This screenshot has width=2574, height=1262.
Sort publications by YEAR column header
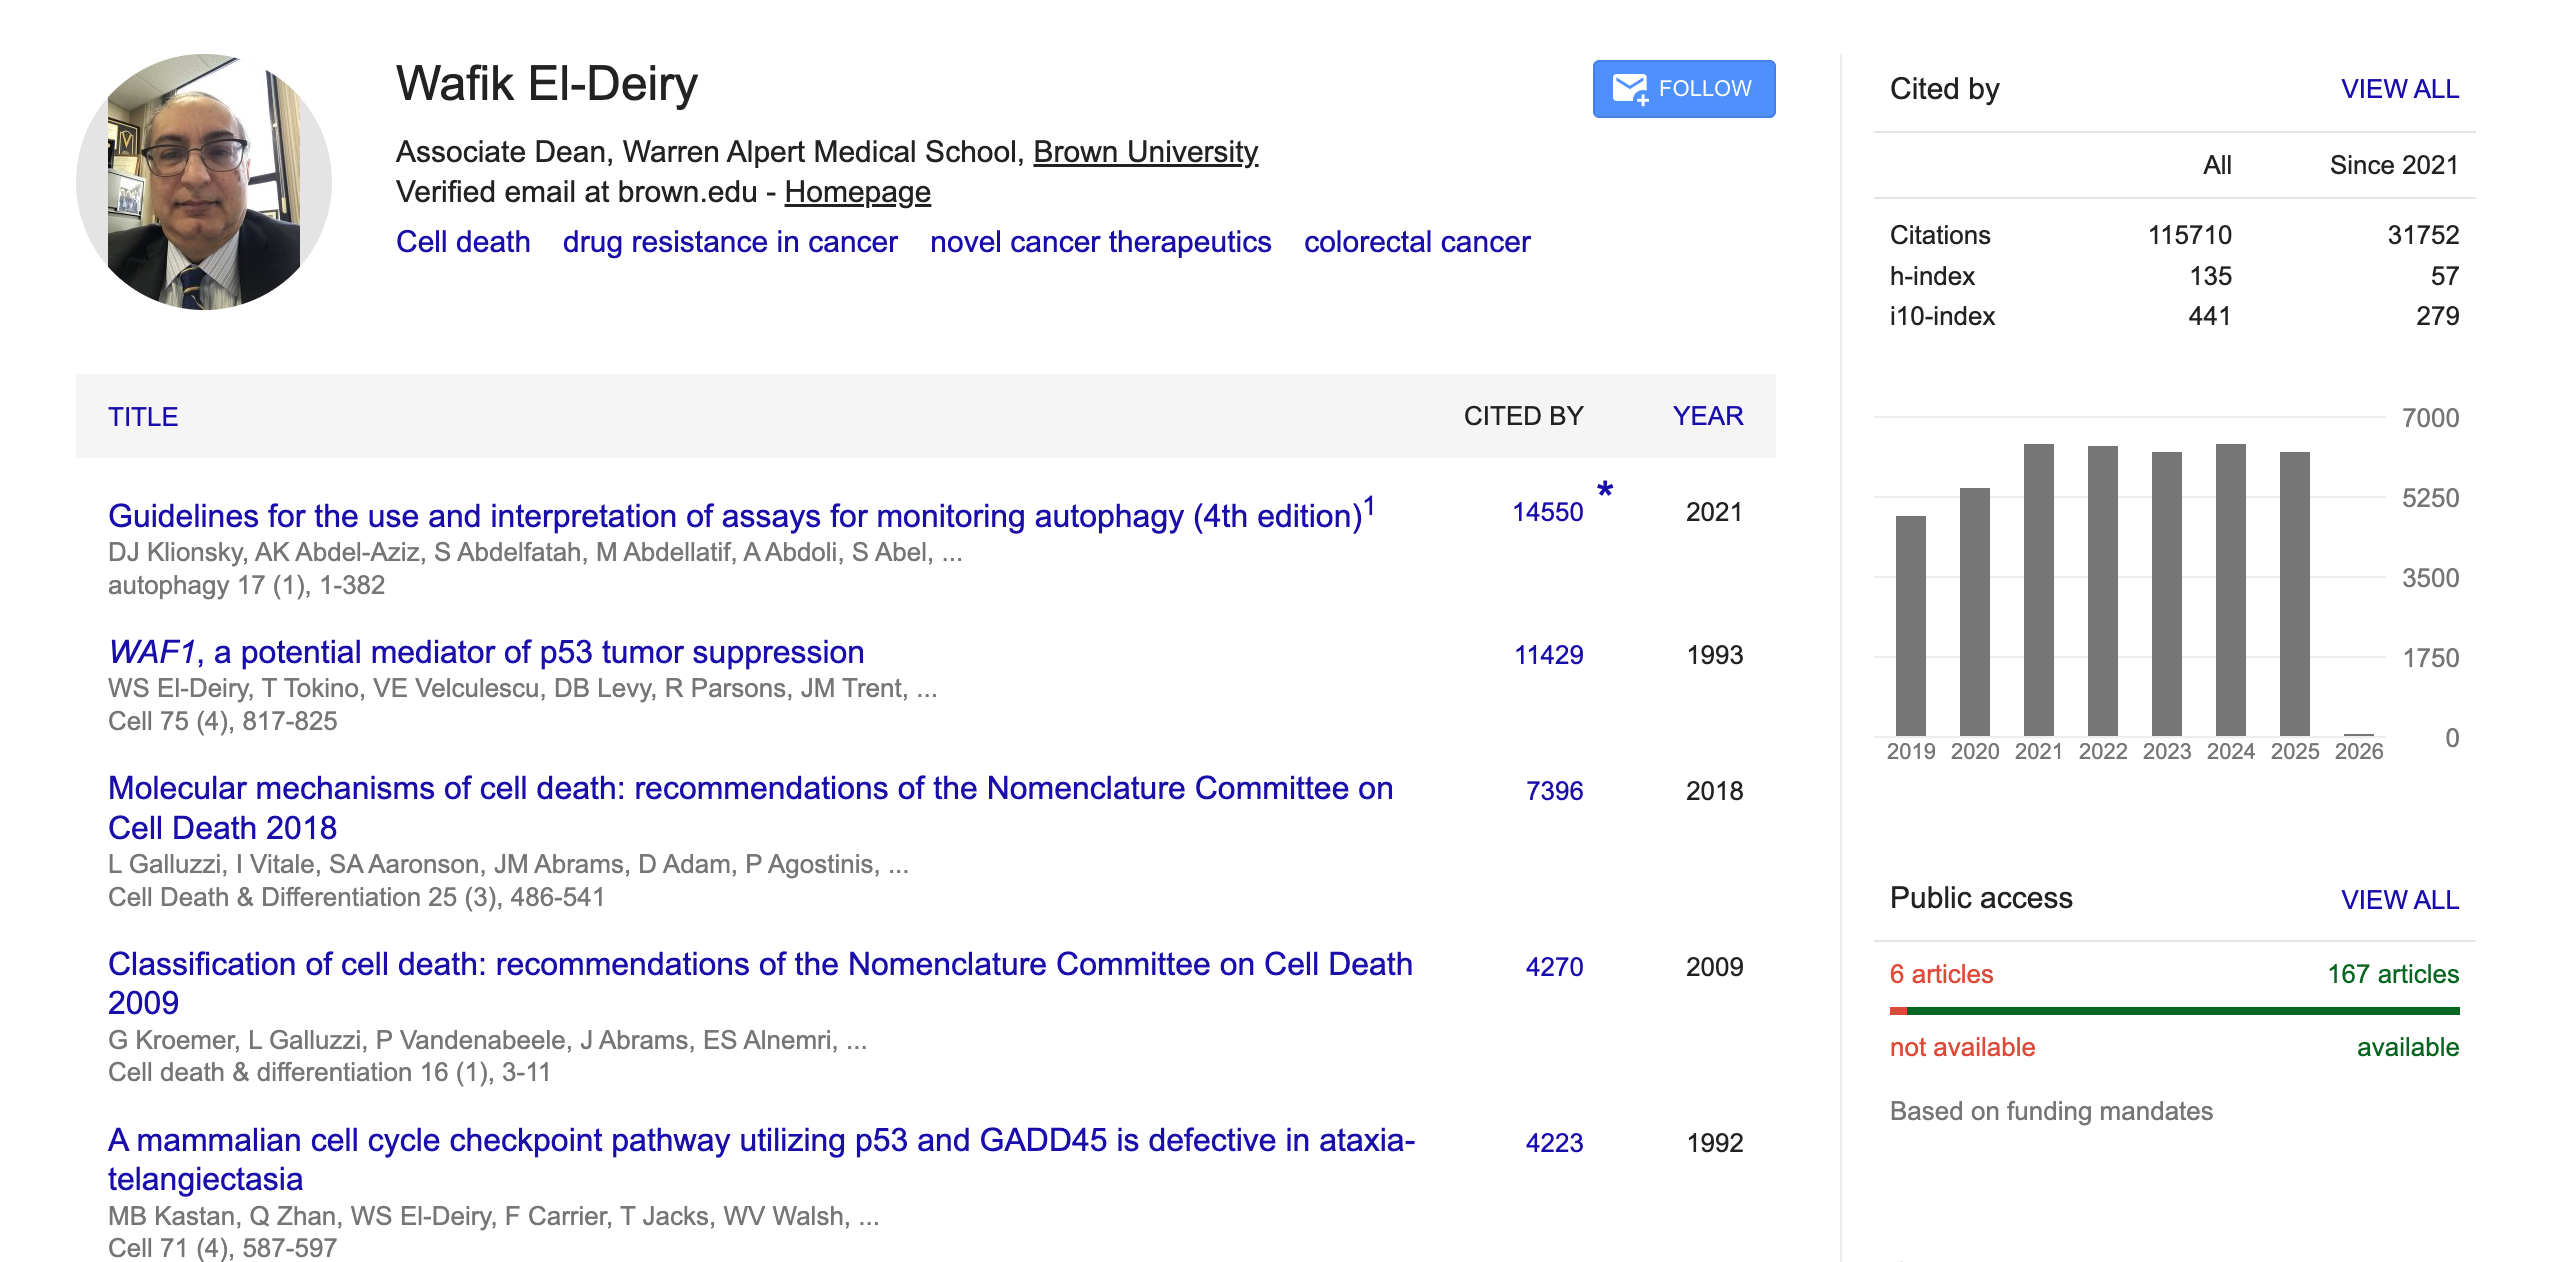[x=1707, y=416]
